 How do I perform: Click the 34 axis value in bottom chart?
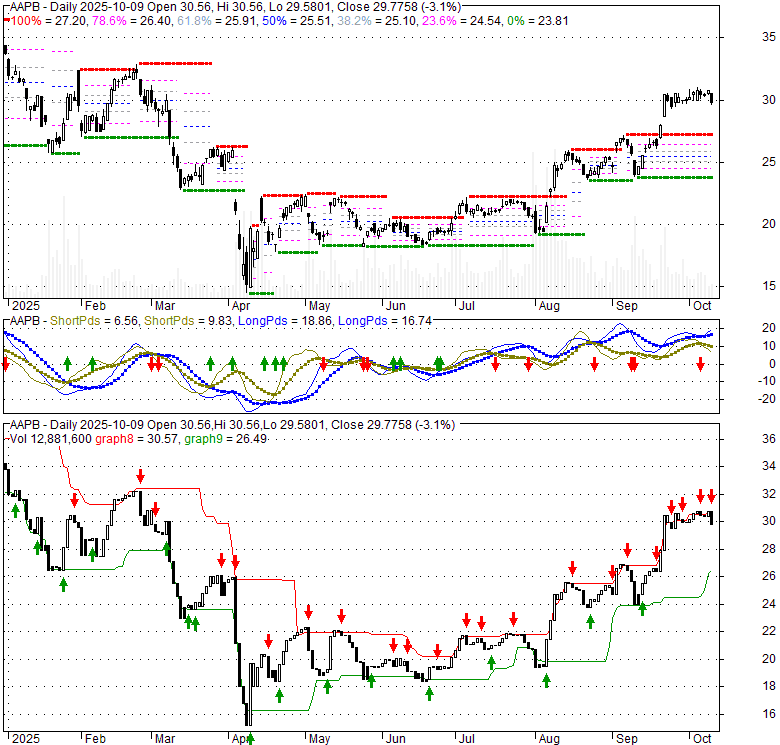click(769, 466)
